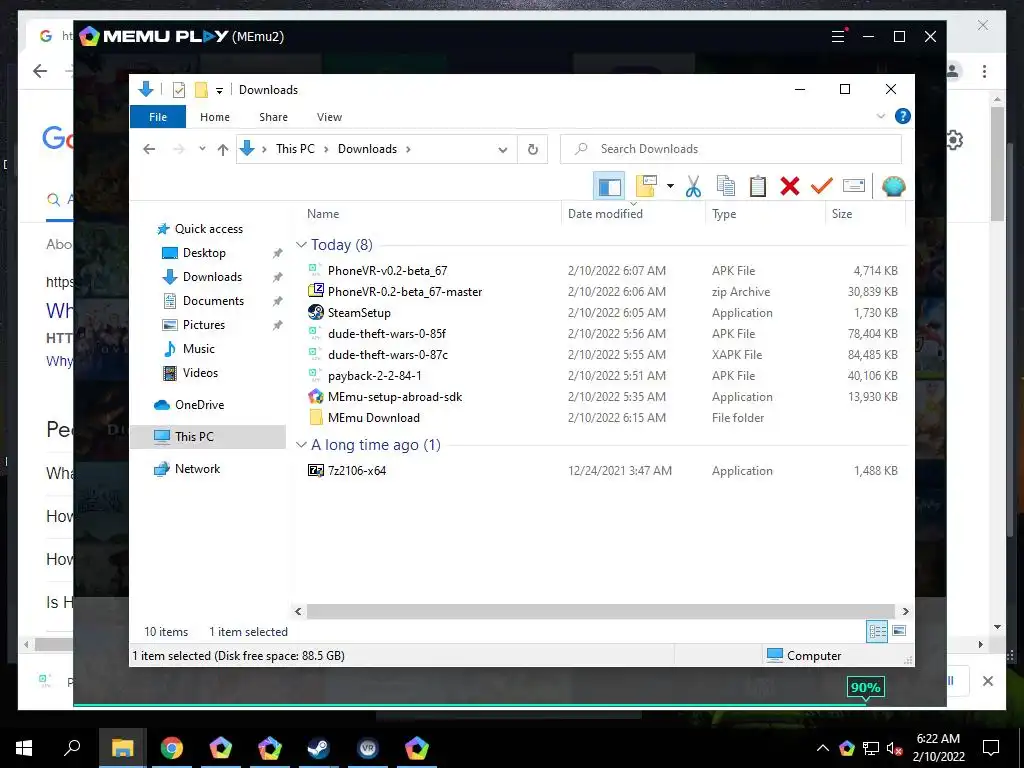
Task: Open the address bar history dropdown
Action: click(503, 150)
